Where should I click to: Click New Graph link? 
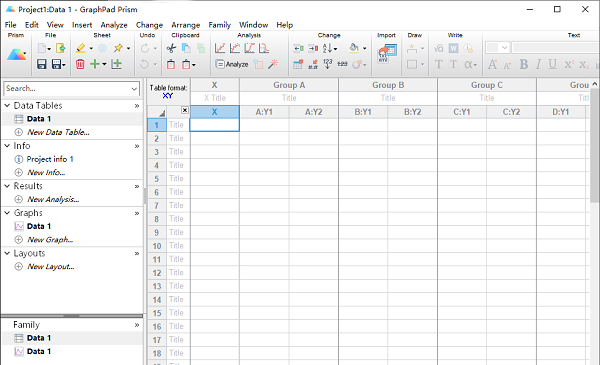tap(50, 240)
